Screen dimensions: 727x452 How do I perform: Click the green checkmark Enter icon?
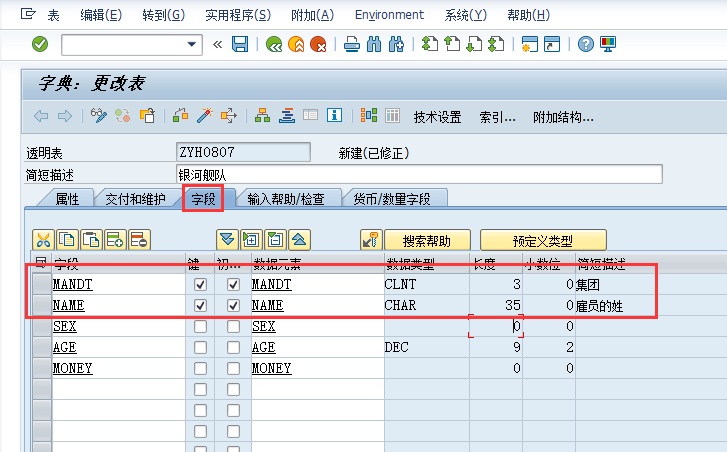40,45
